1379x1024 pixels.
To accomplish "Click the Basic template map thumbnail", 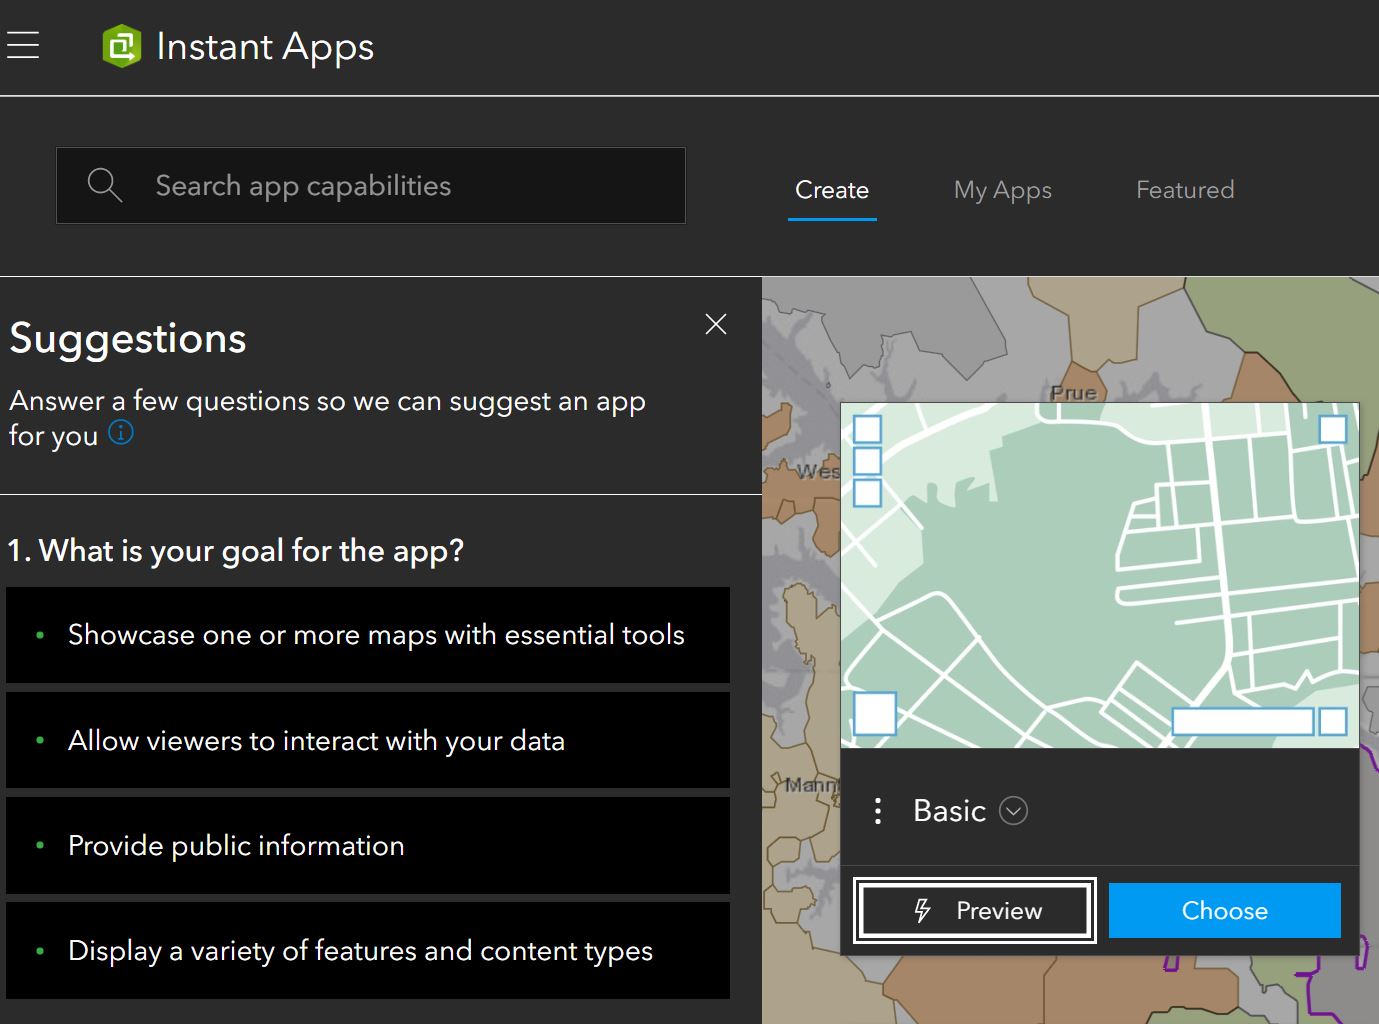I will 1099,575.
